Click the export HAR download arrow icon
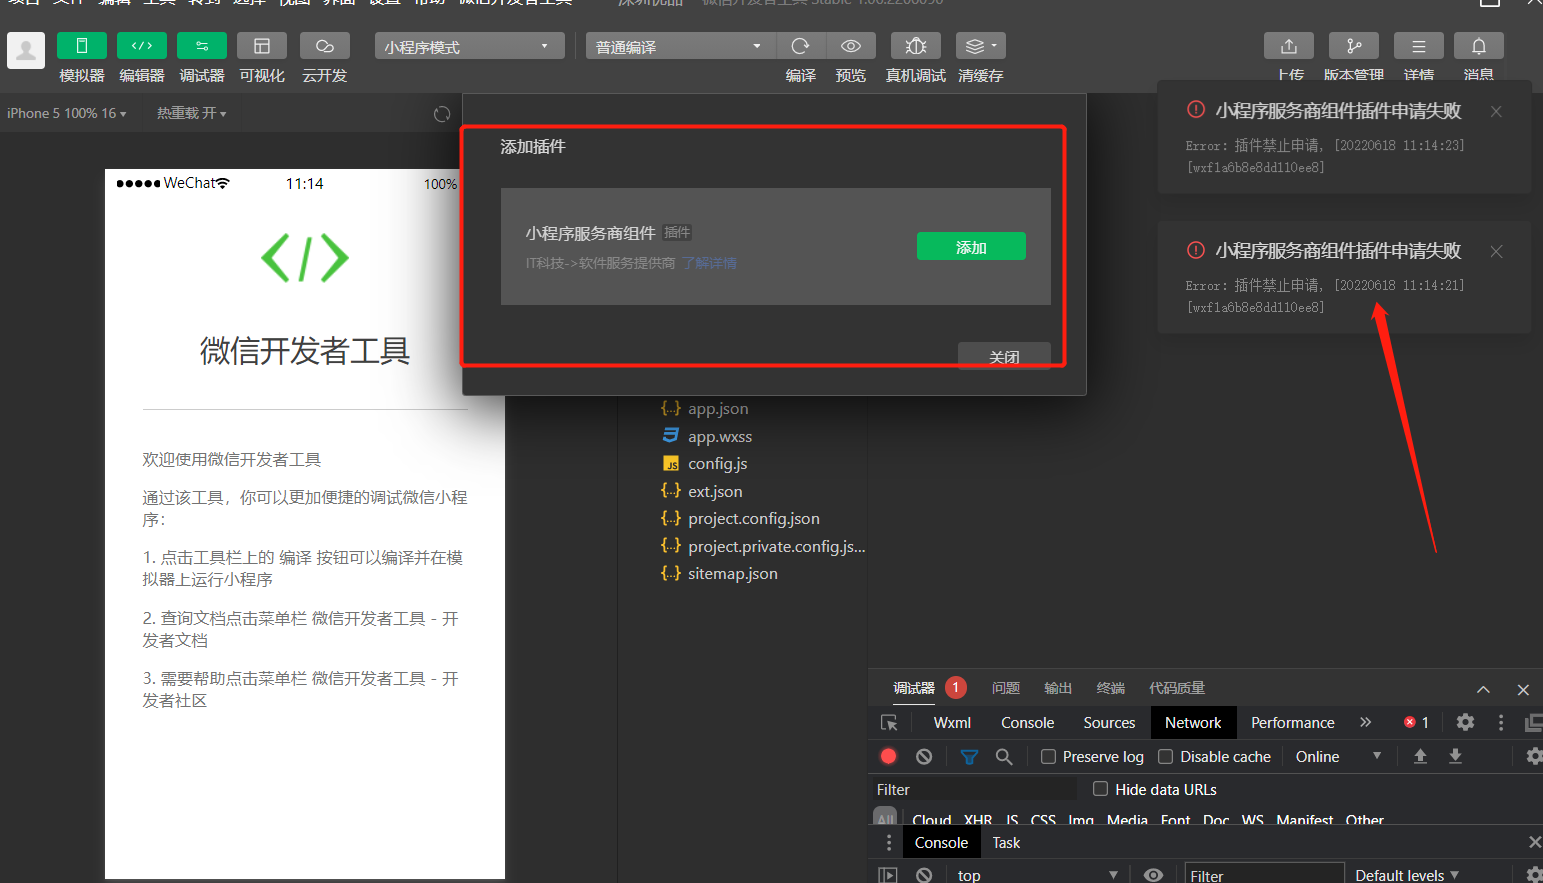 pyautogui.click(x=1456, y=756)
